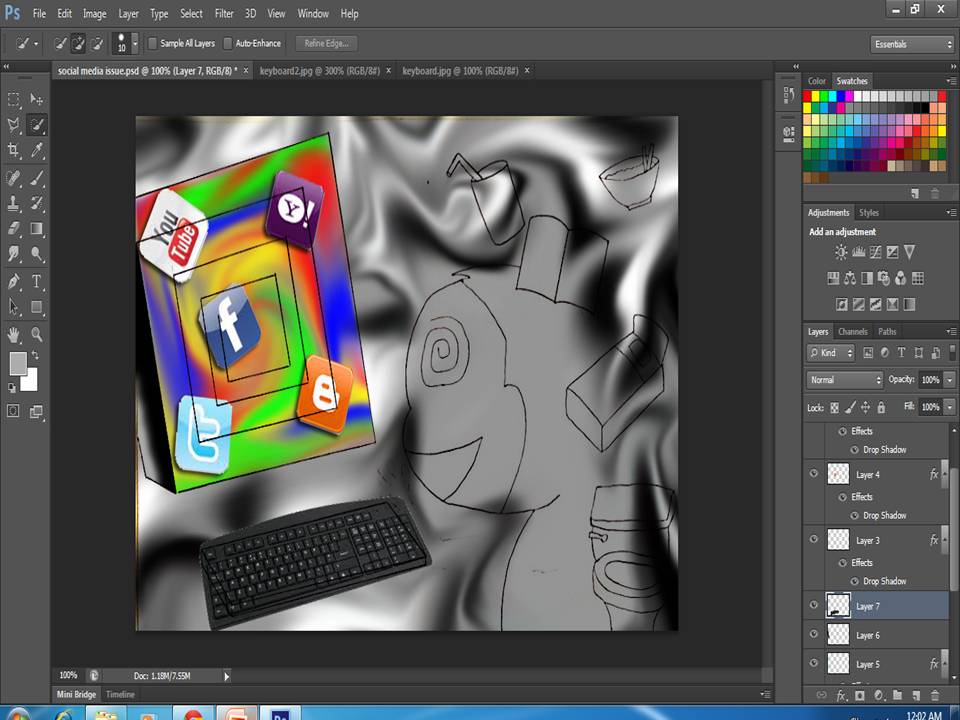This screenshot has width=960, height=720.
Task: Select the Rectangle shape tool
Action: (x=37, y=307)
